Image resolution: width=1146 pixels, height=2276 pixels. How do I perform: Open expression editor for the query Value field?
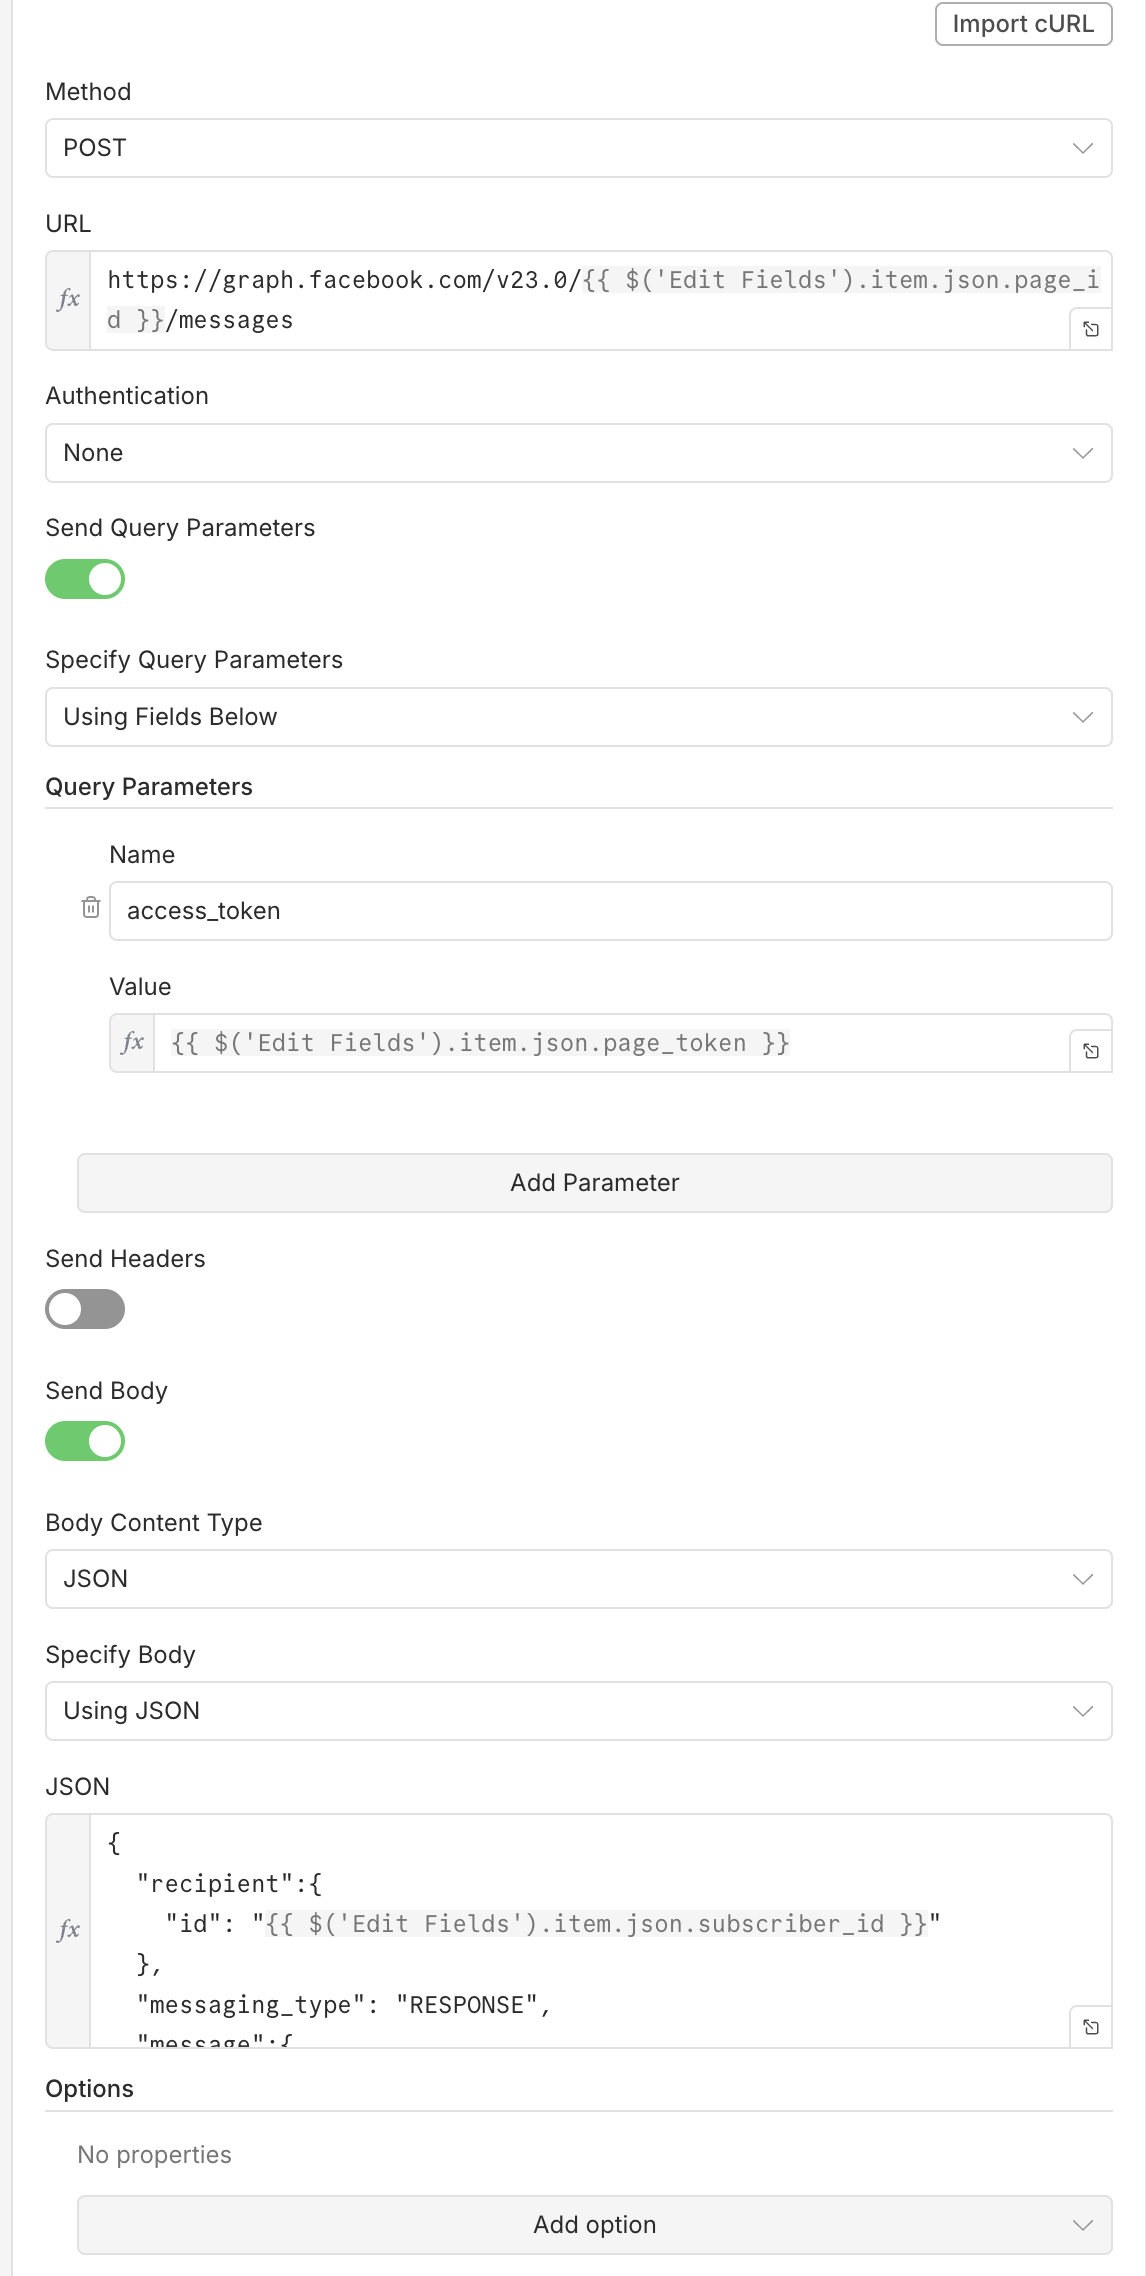pos(1091,1051)
